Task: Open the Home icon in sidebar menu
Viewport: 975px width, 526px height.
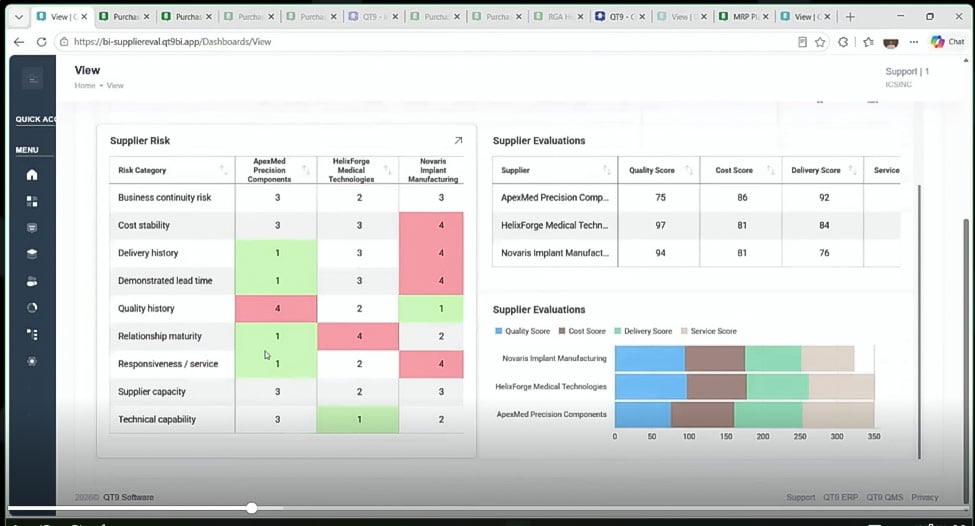Action: pyautogui.click(x=32, y=175)
